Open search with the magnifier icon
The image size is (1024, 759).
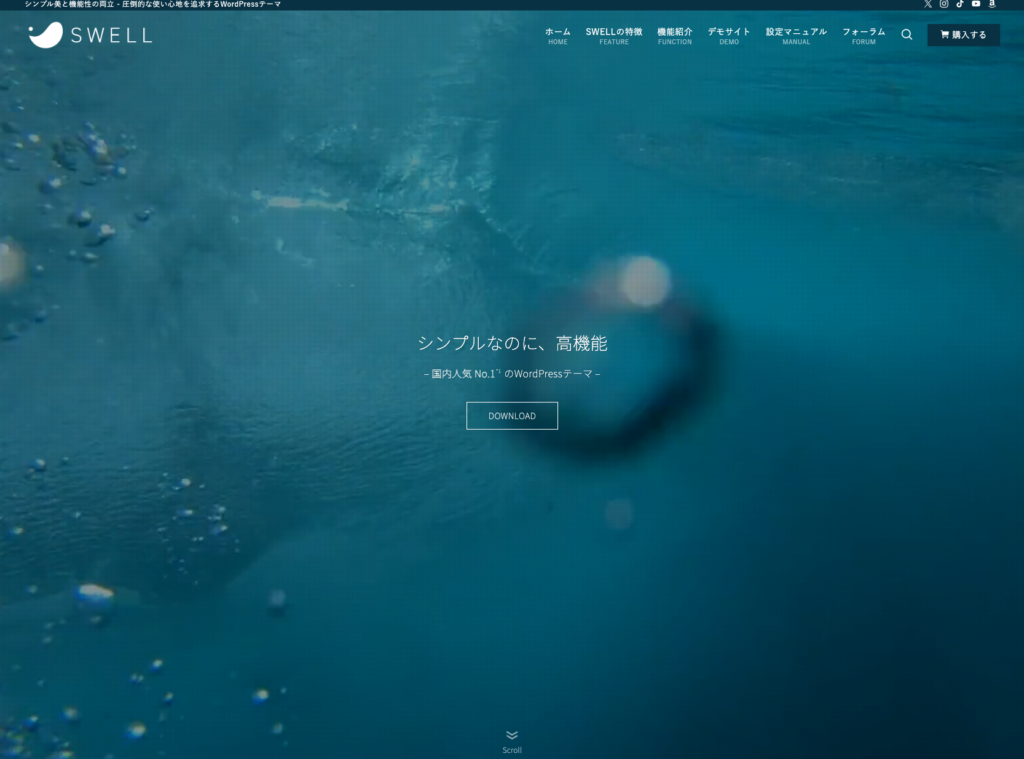[907, 35]
